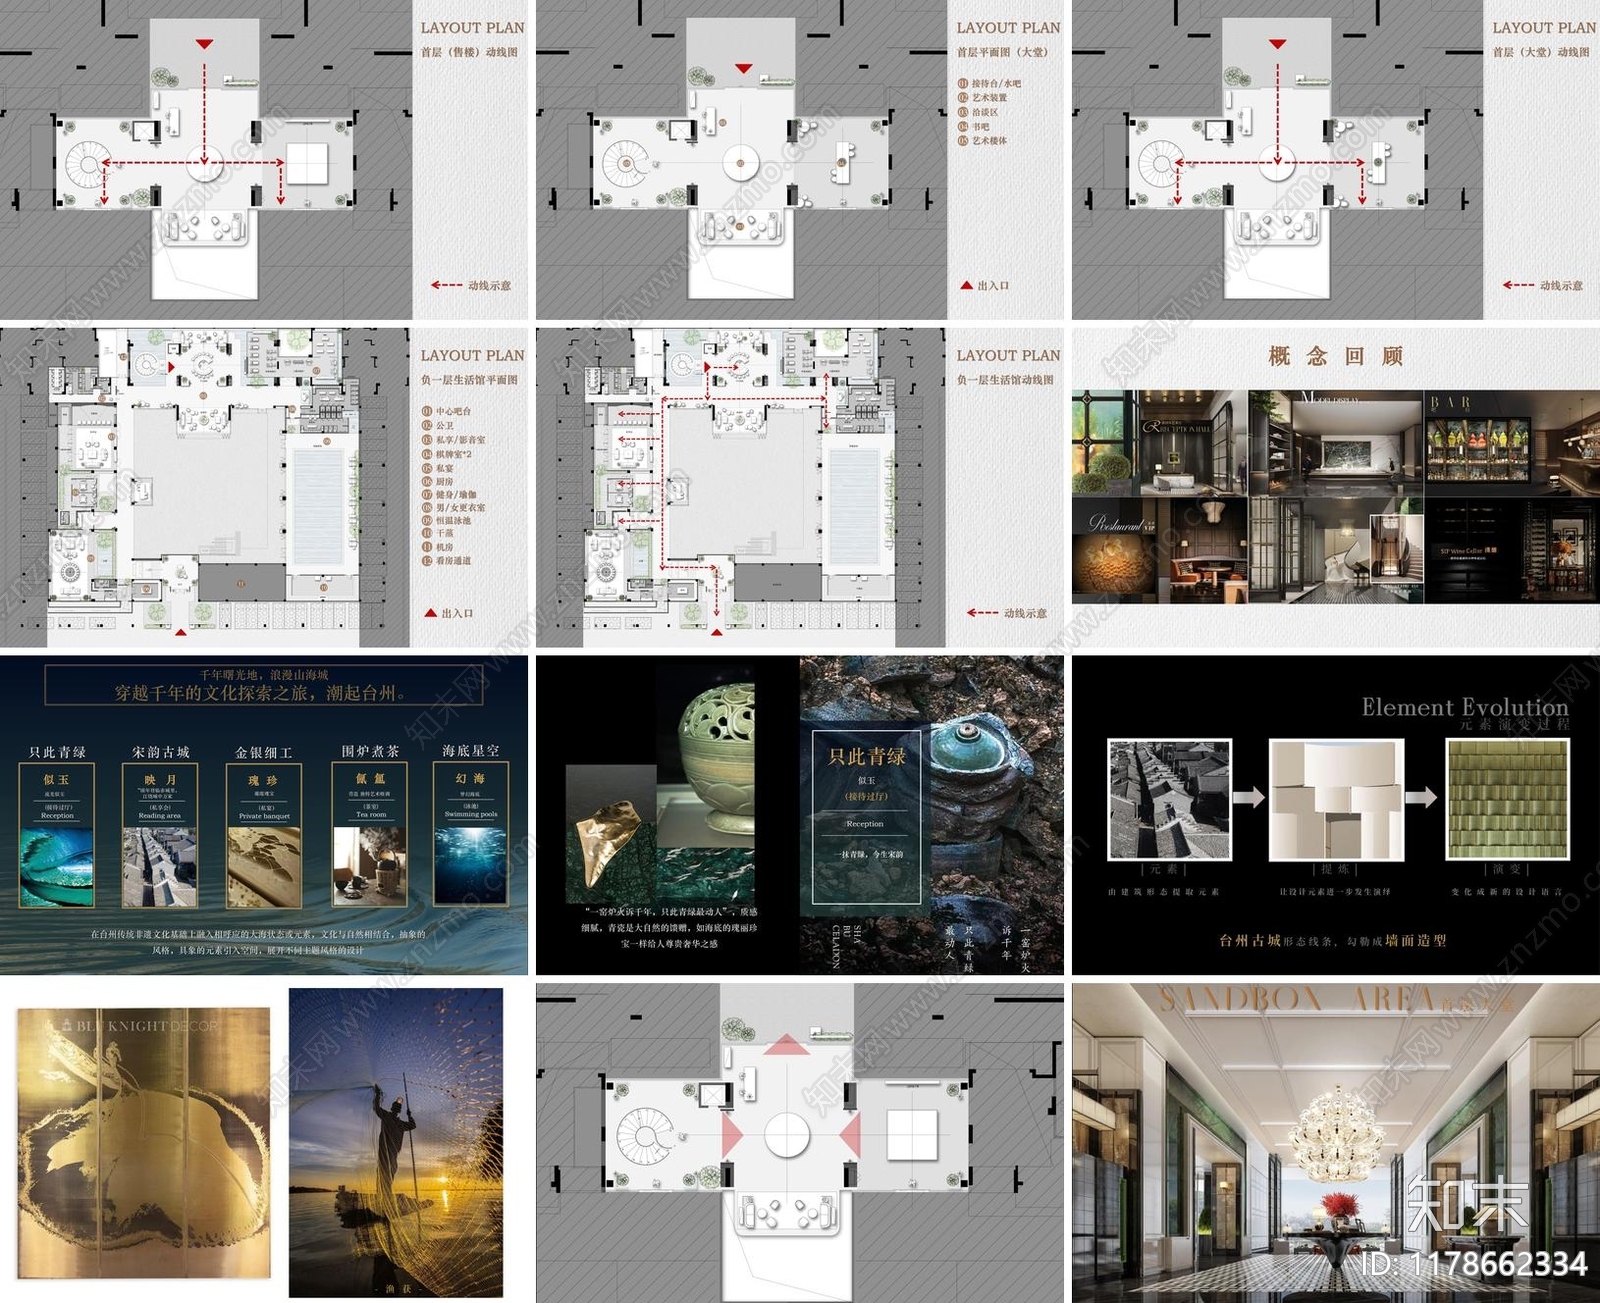Click the 金银细工 theme heading
The width and height of the screenshot is (1600, 1303).
pos(264,752)
